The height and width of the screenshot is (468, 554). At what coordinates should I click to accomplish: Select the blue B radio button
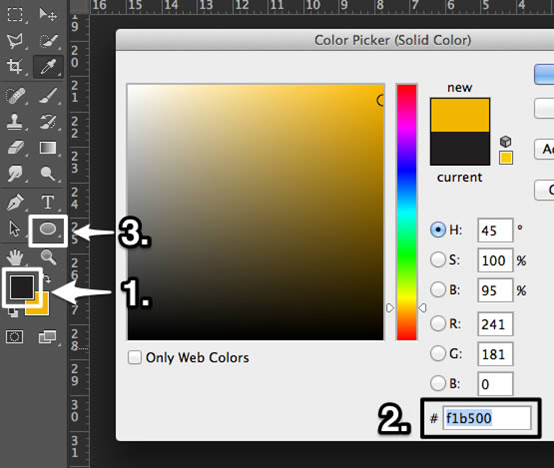coord(438,383)
